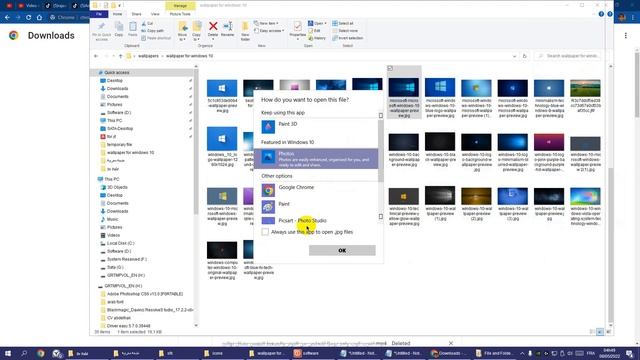Open the Windows Start menu
Viewport: 640px width, 360px height.
pyautogui.click(x=8, y=353)
